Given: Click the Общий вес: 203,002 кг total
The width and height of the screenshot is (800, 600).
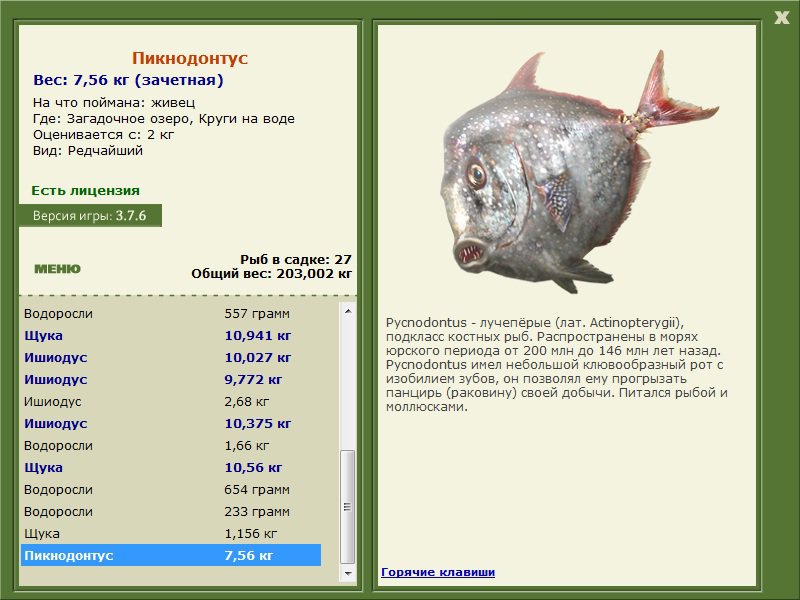Looking at the screenshot, I should pyautogui.click(x=271, y=273).
